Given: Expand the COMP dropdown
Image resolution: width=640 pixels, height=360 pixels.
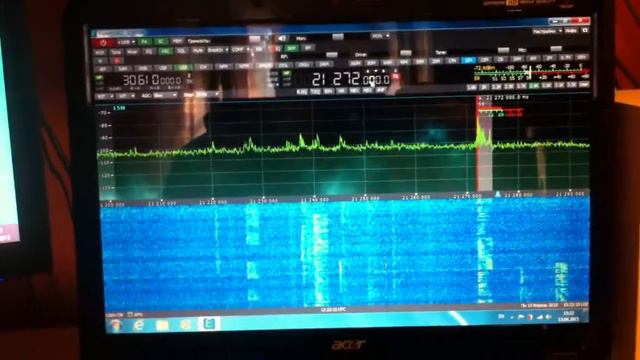Looking at the screenshot, I should 240,50.
